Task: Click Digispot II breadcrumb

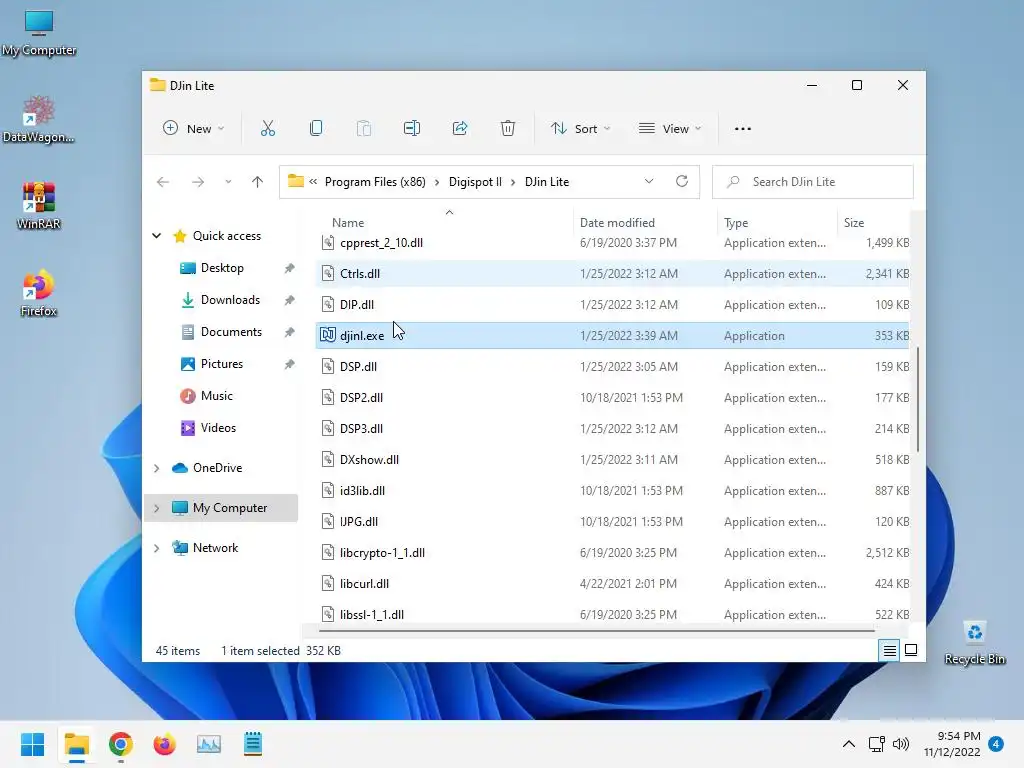Action: 475,182
